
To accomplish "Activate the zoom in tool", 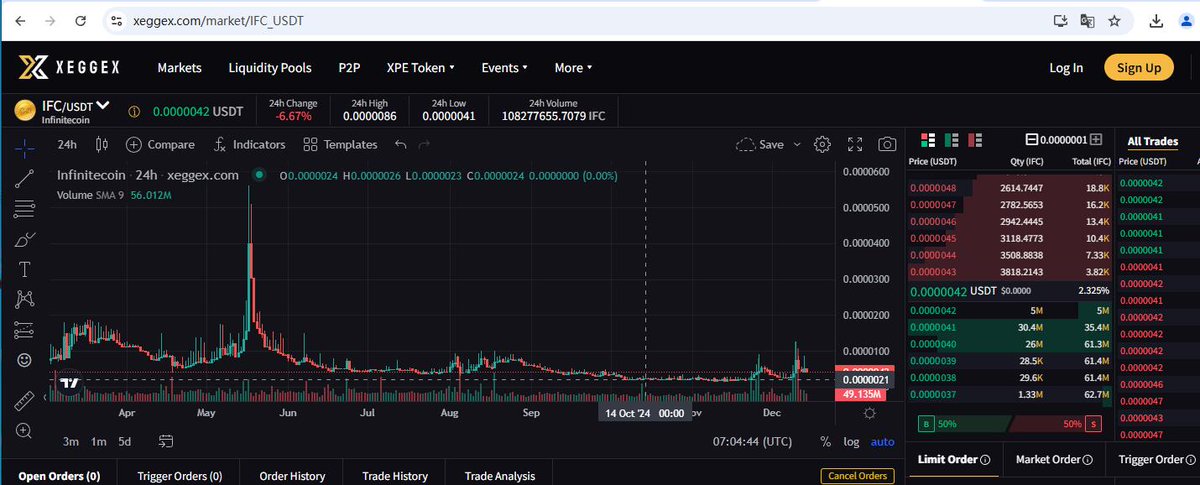I will click(25, 431).
